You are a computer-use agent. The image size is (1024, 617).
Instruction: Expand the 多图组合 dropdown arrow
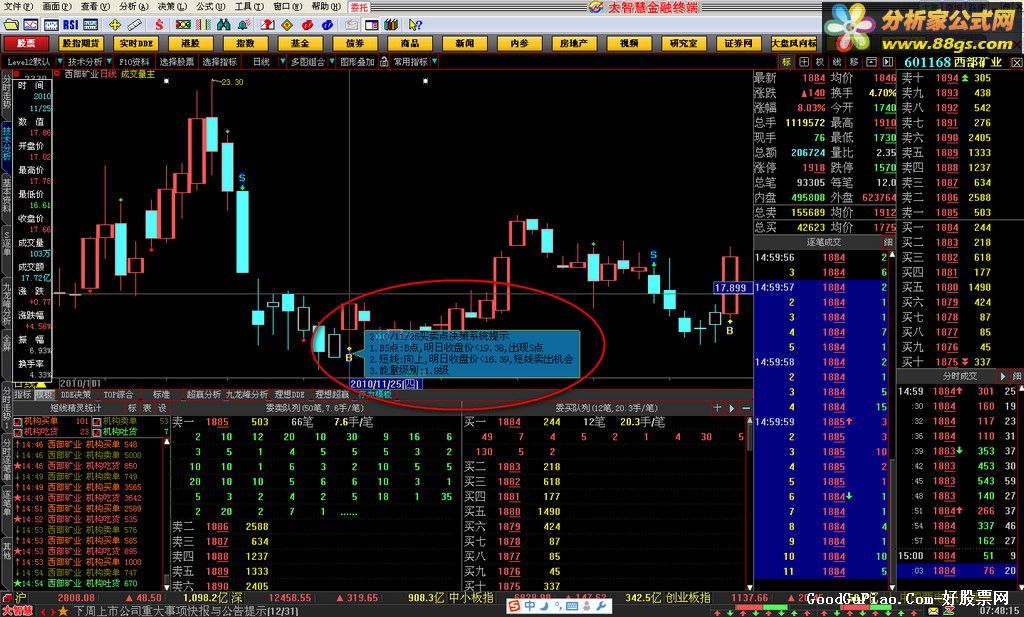(x=330, y=62)
